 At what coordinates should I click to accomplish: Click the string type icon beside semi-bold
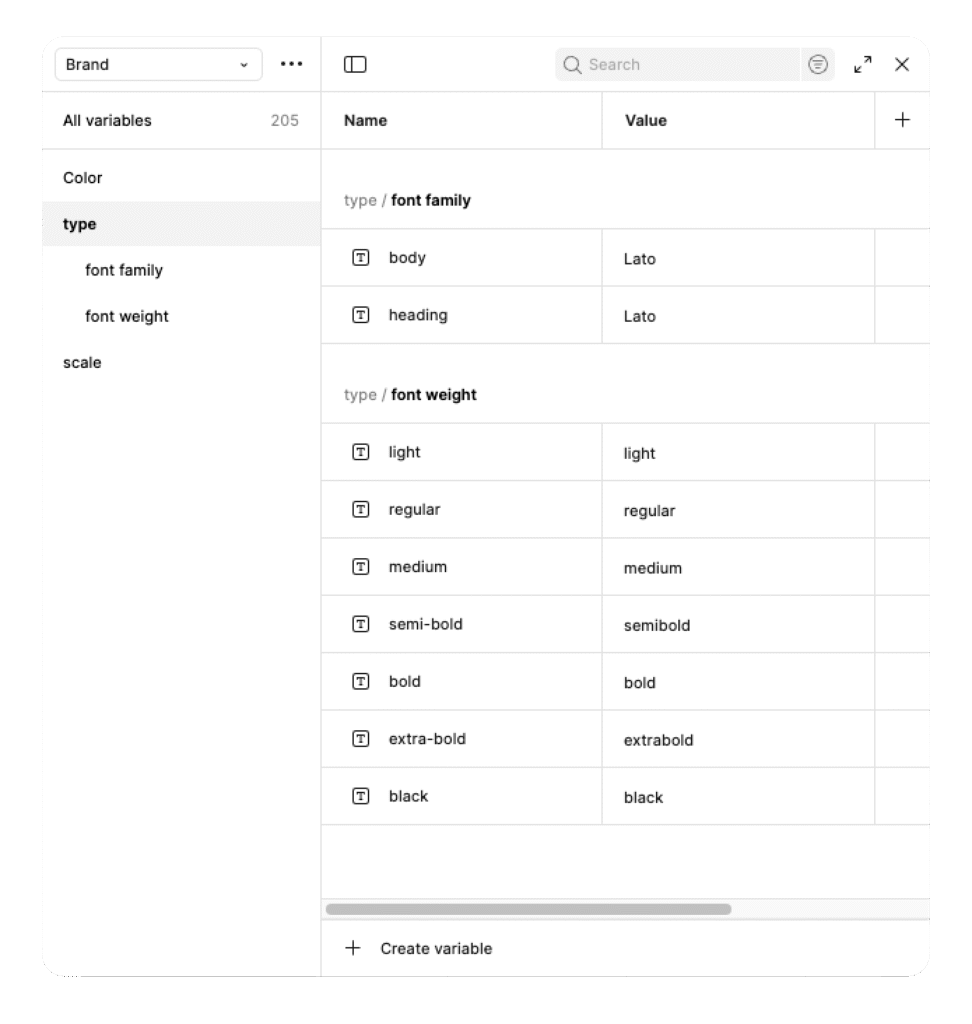point(360,625)
